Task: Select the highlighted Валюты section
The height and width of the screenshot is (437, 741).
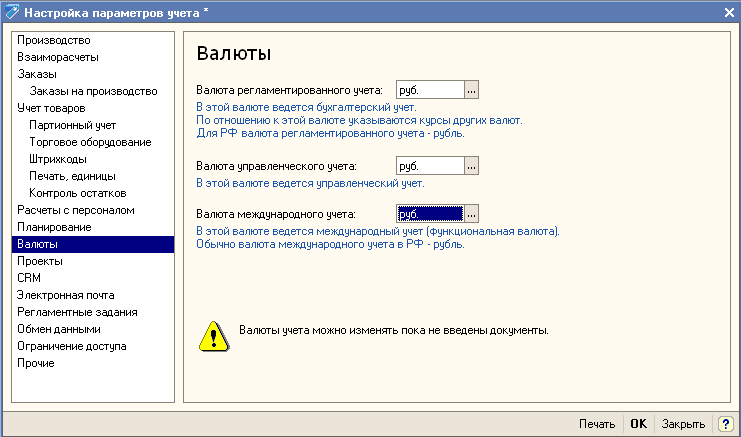Action: point(93,244)
